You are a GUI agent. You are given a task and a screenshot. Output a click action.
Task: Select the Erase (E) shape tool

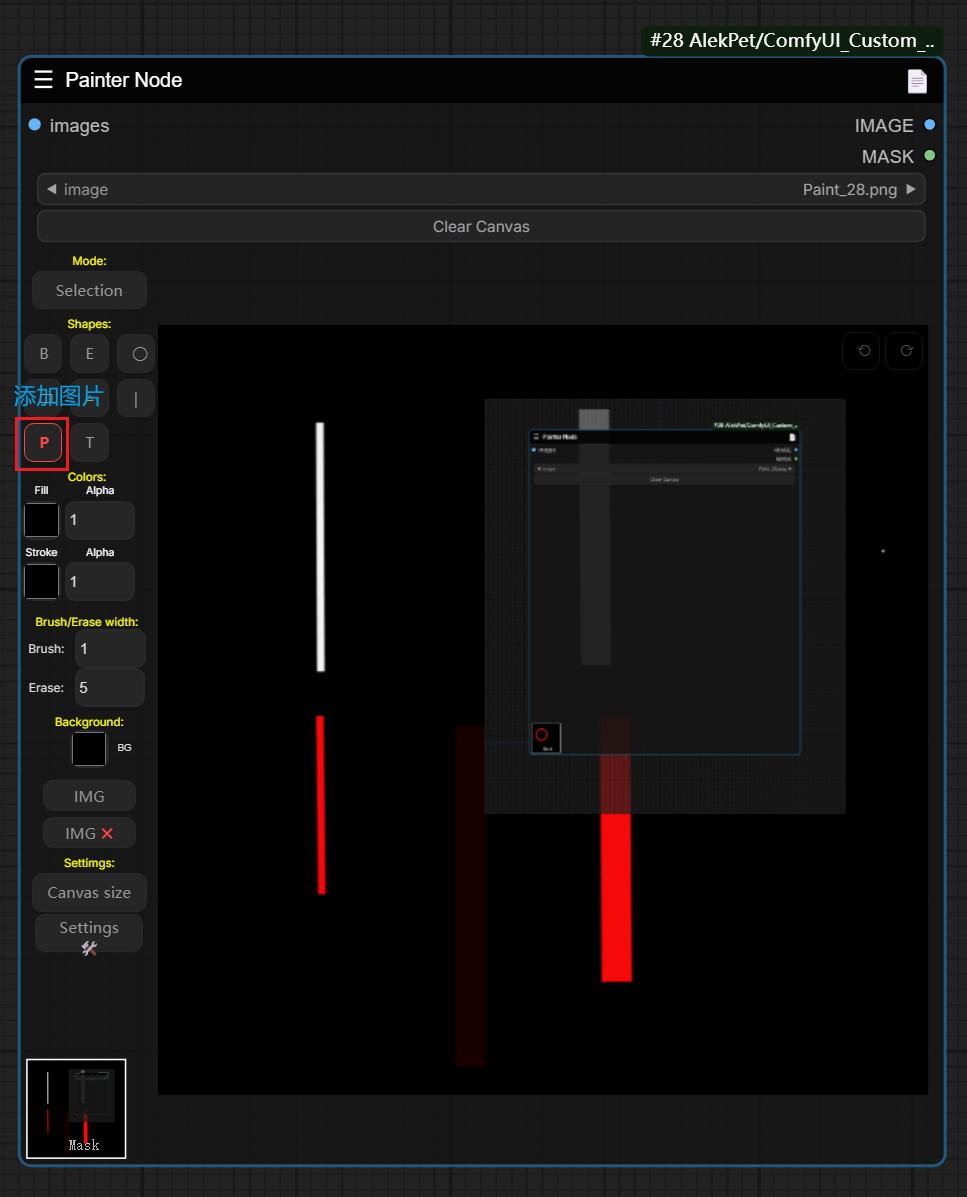pyautogui.click(x=89, y=354)
